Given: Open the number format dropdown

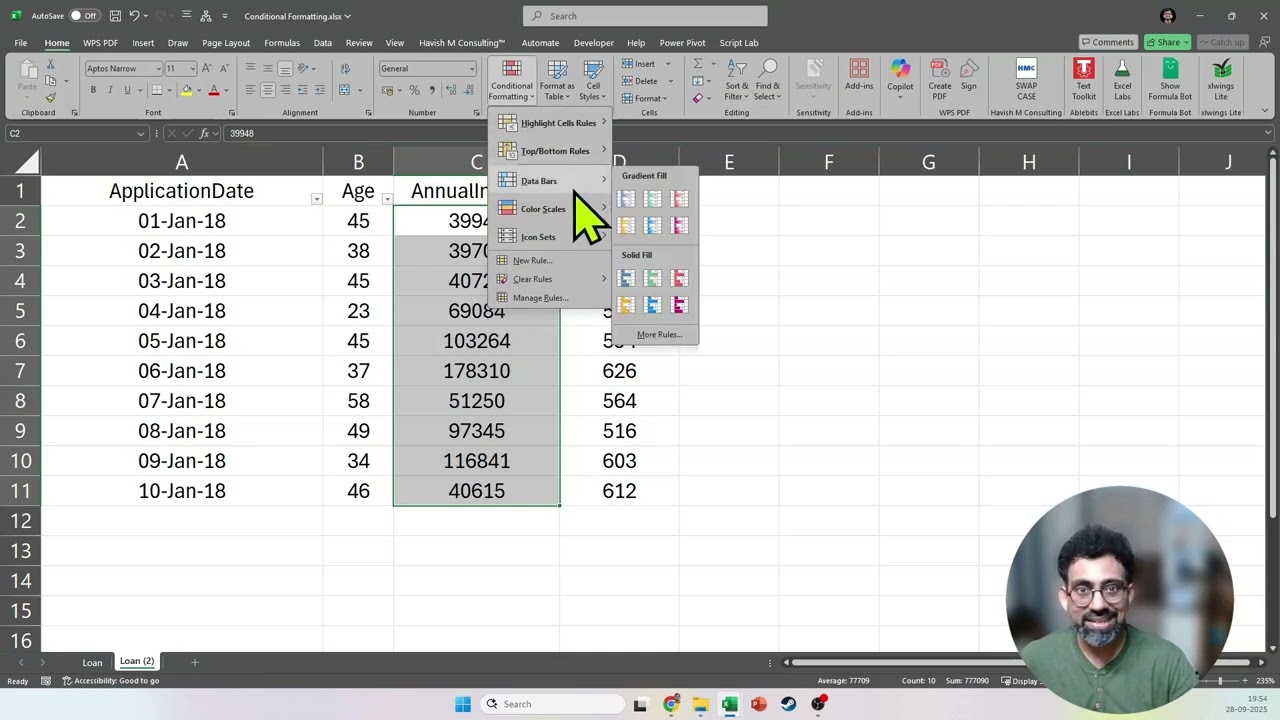Looking at the screenshot, I should coord(472,69).
